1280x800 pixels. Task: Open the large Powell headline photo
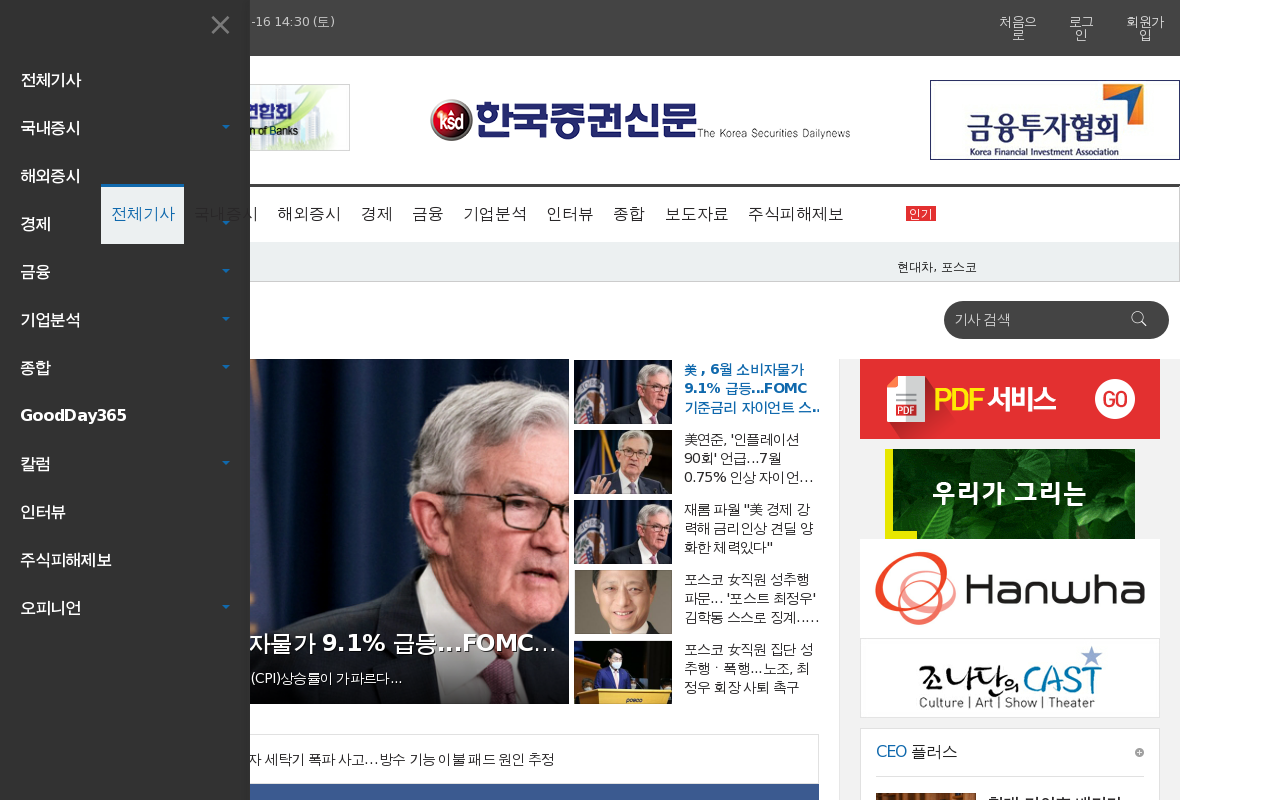pyautogui.click(x=409, y=531)
